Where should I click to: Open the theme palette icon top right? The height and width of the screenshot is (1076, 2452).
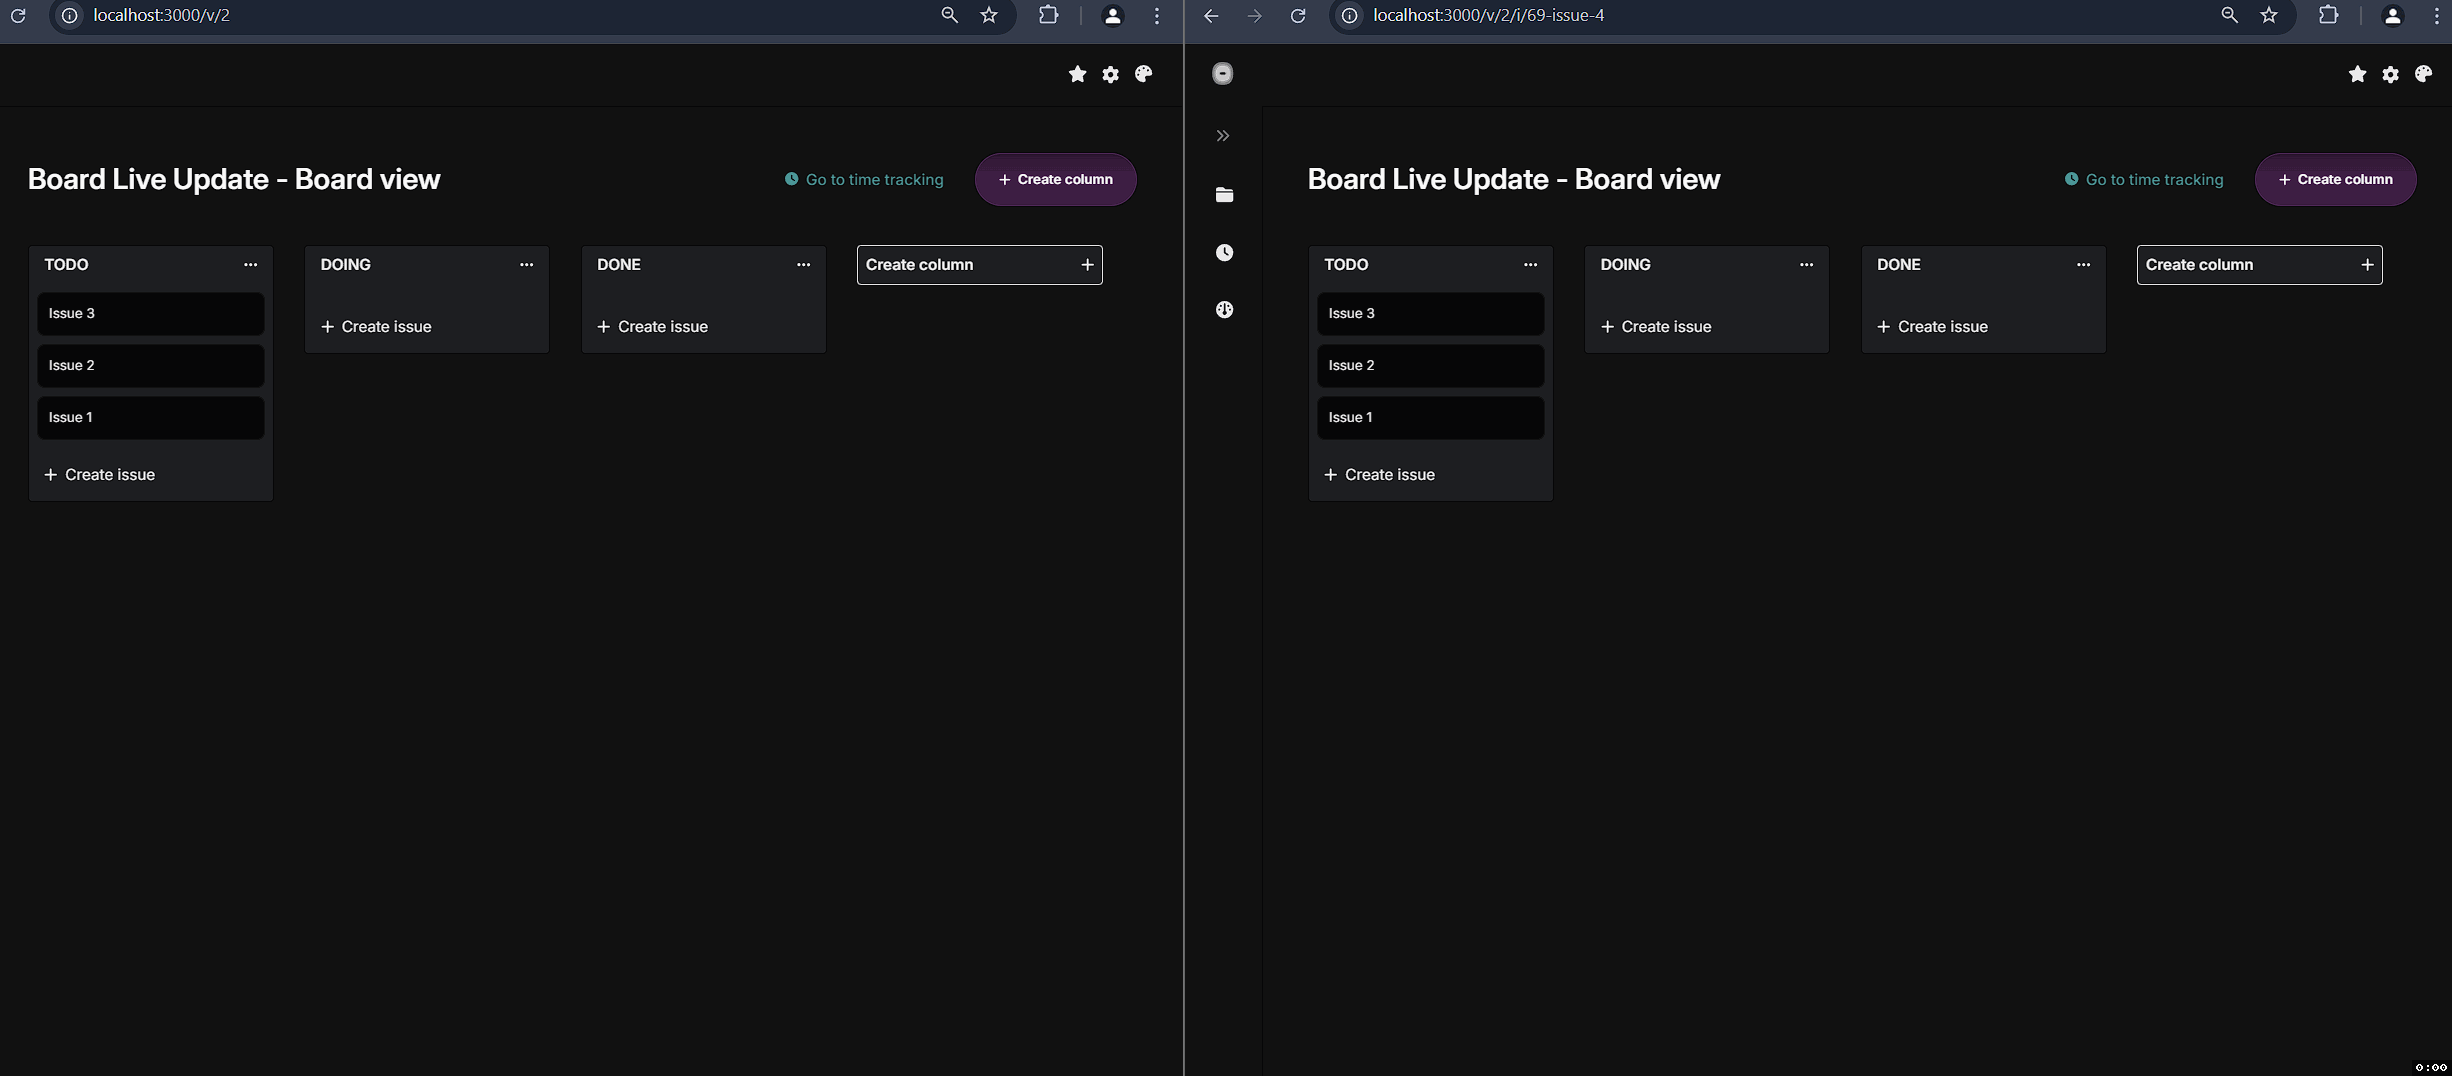pos(2424,74)
